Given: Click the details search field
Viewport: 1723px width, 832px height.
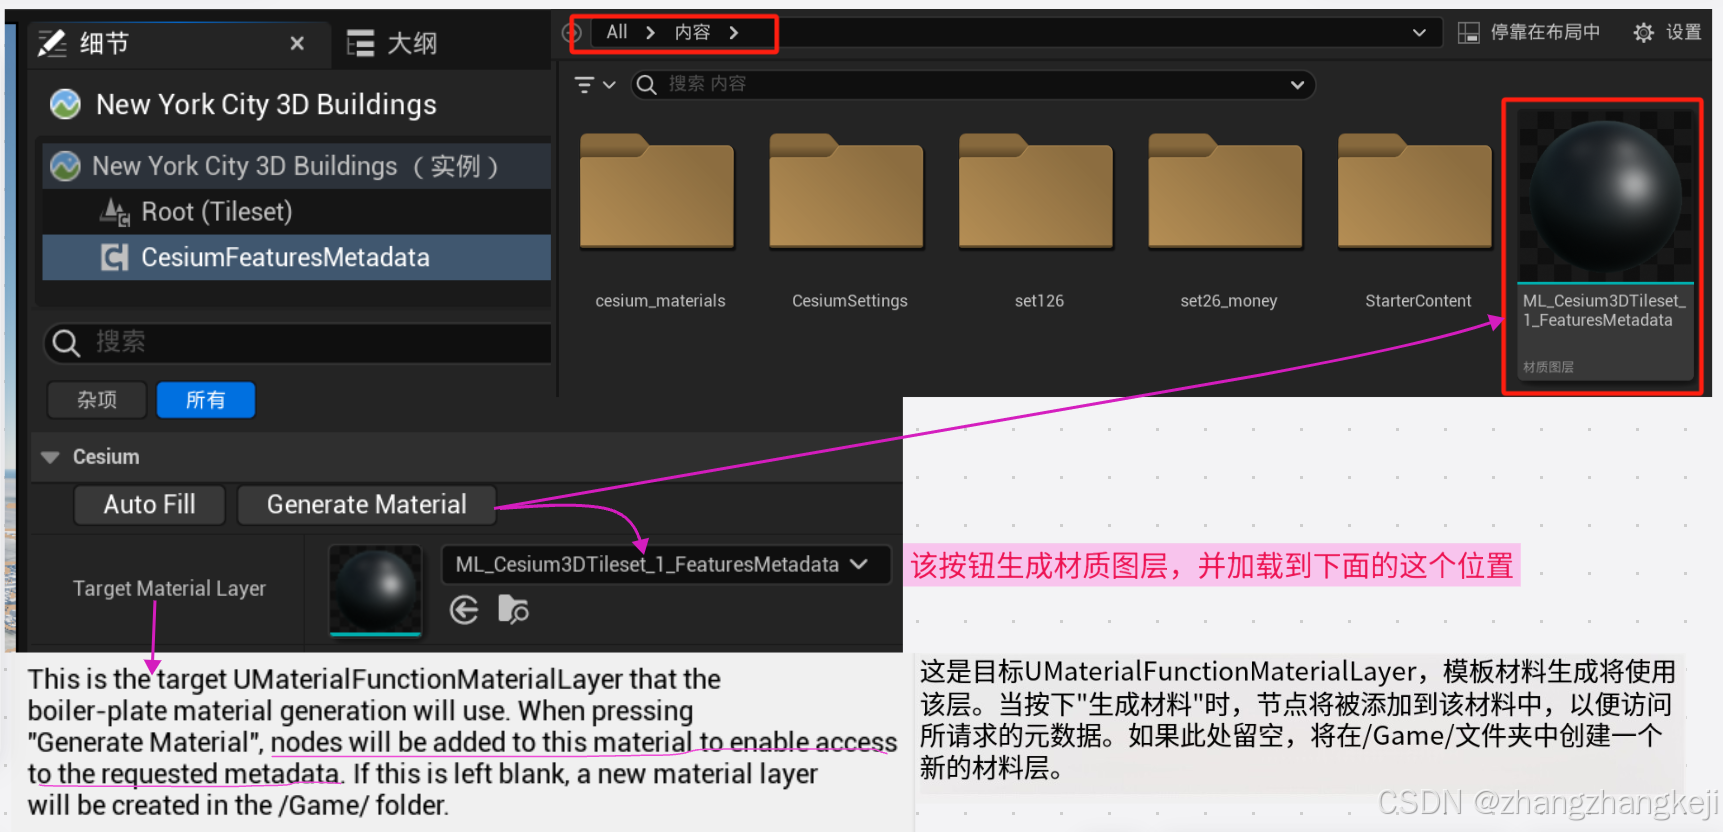Looking at the screenshot, I should pos(298,342).
